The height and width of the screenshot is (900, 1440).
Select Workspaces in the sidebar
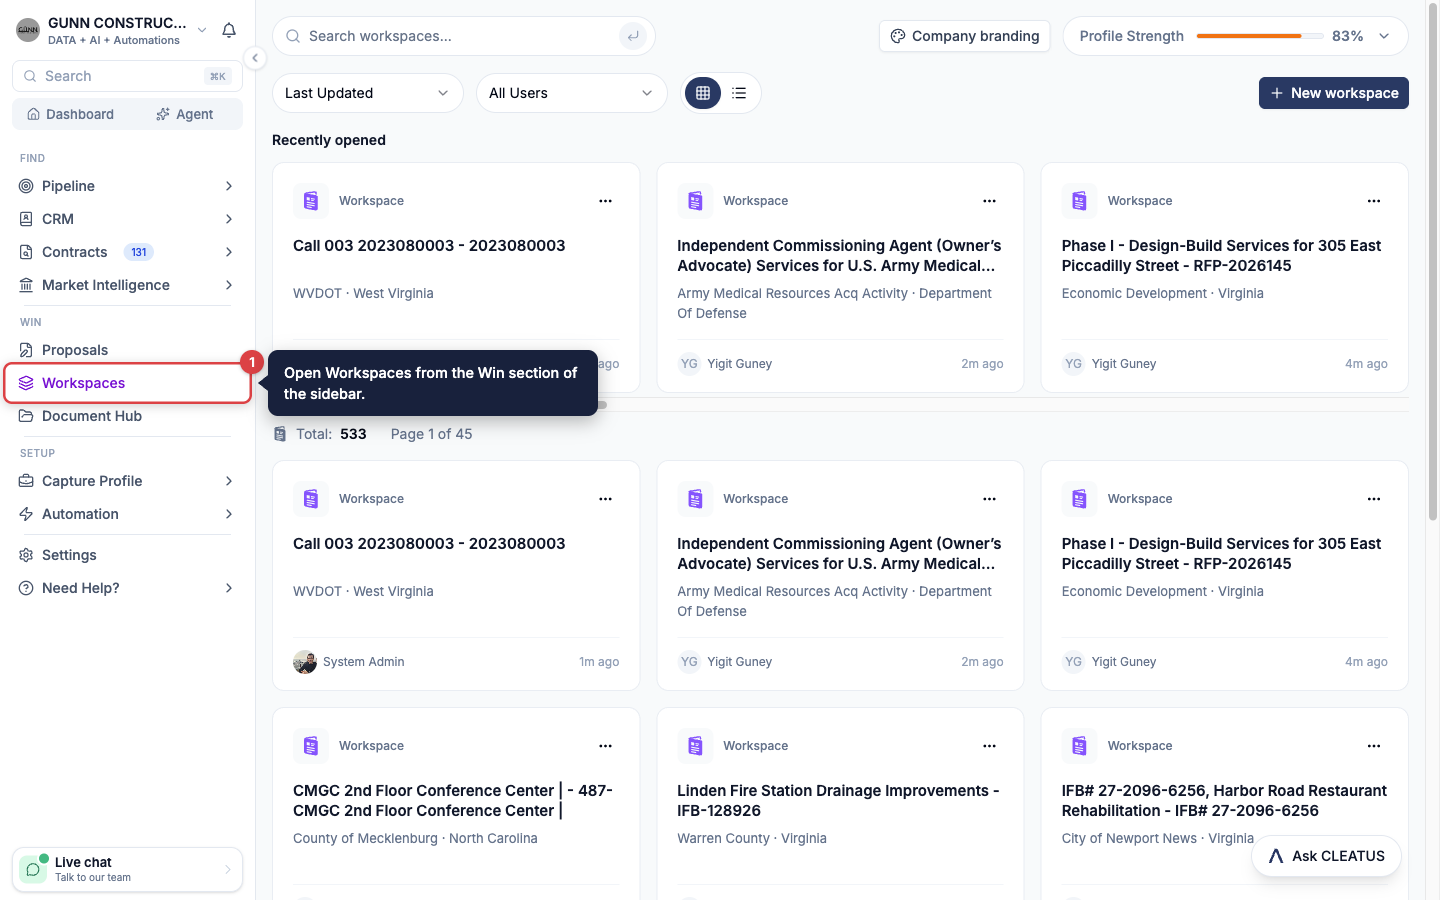127,383
